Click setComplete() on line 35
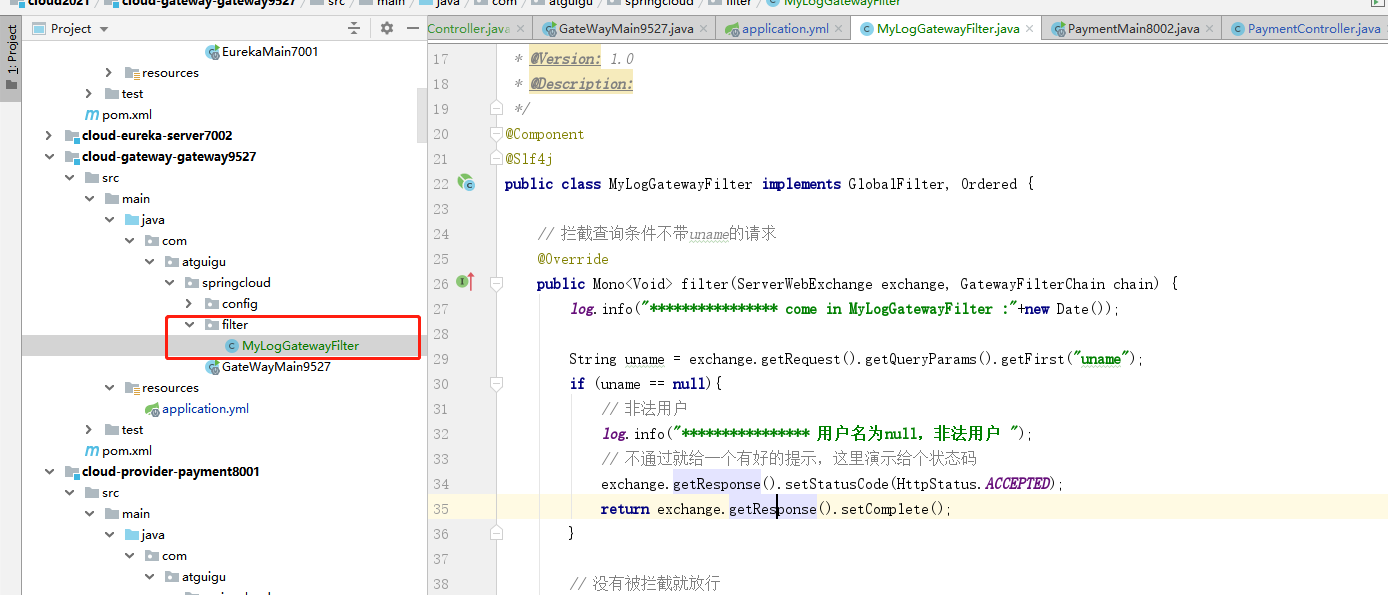The height and width of the screenshot is (595, 1388). 890,509
